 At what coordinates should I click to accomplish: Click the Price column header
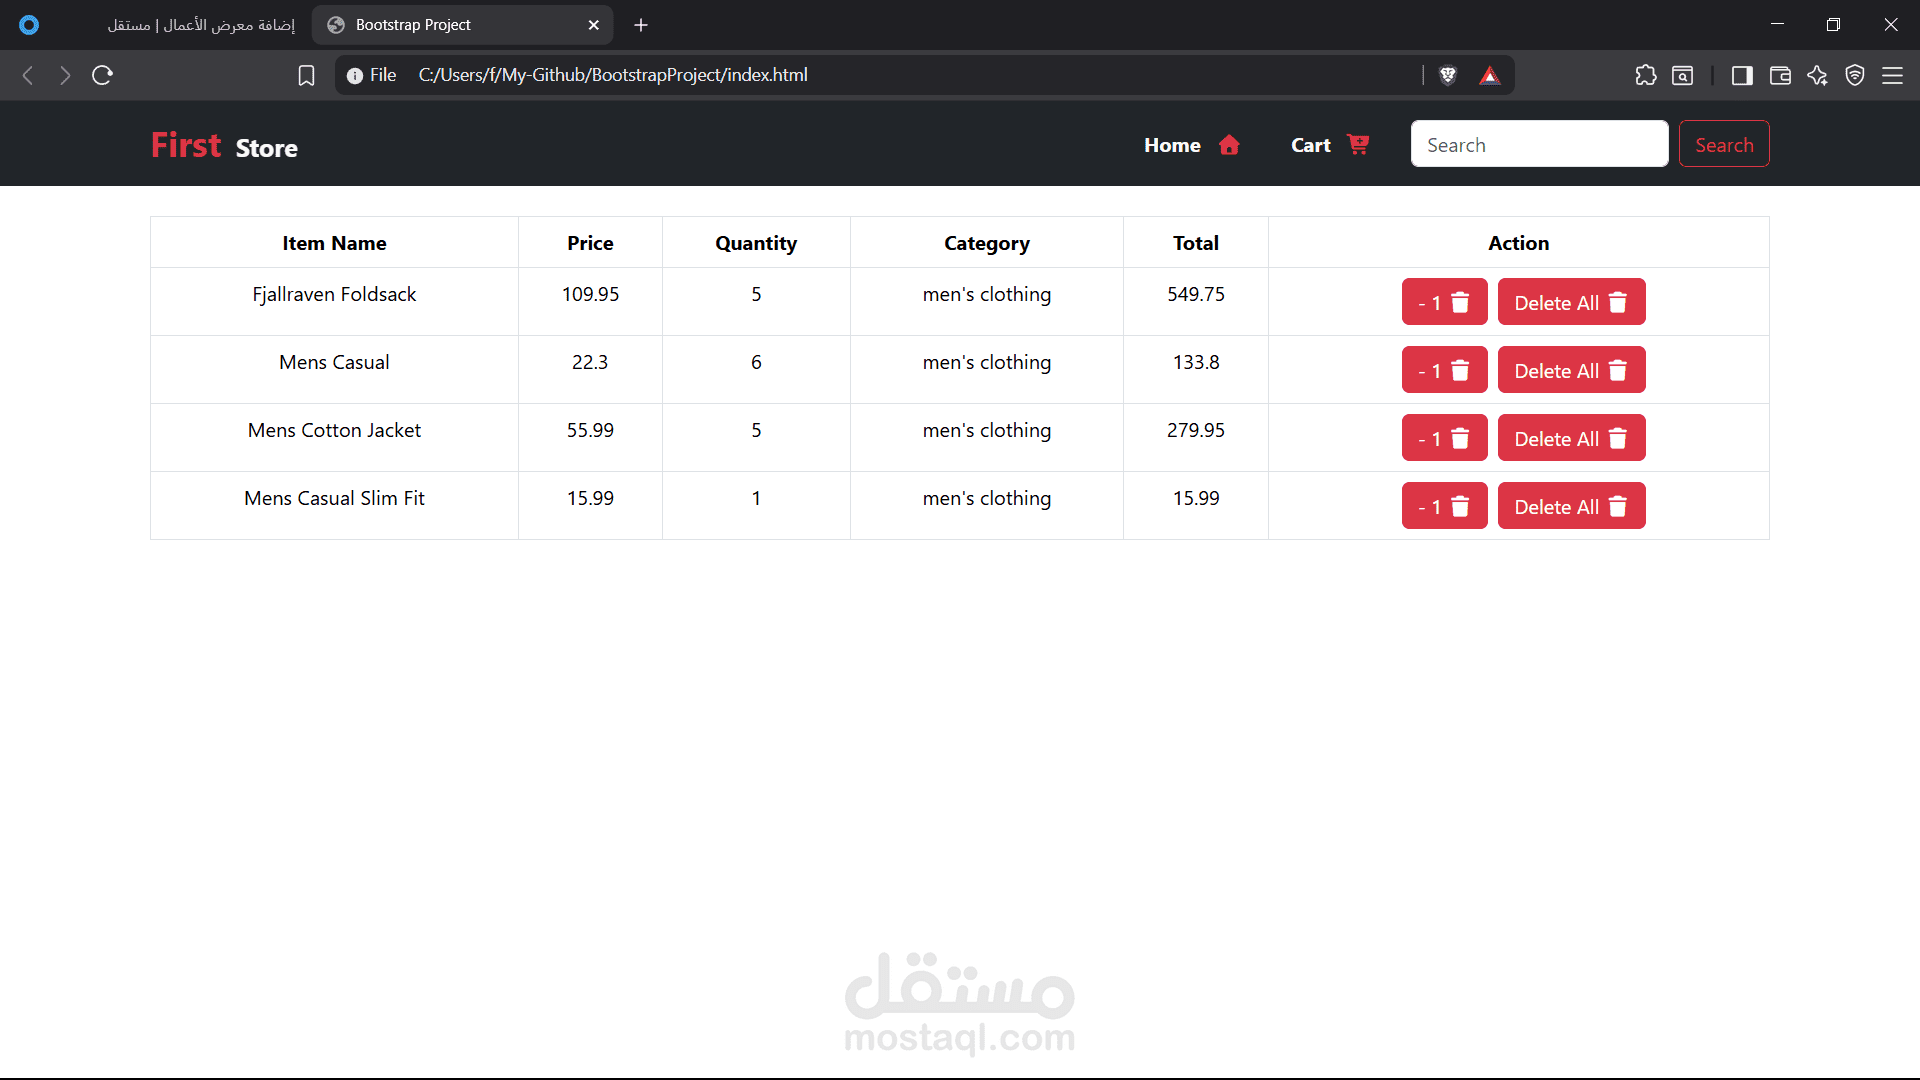tap(590, 243)
